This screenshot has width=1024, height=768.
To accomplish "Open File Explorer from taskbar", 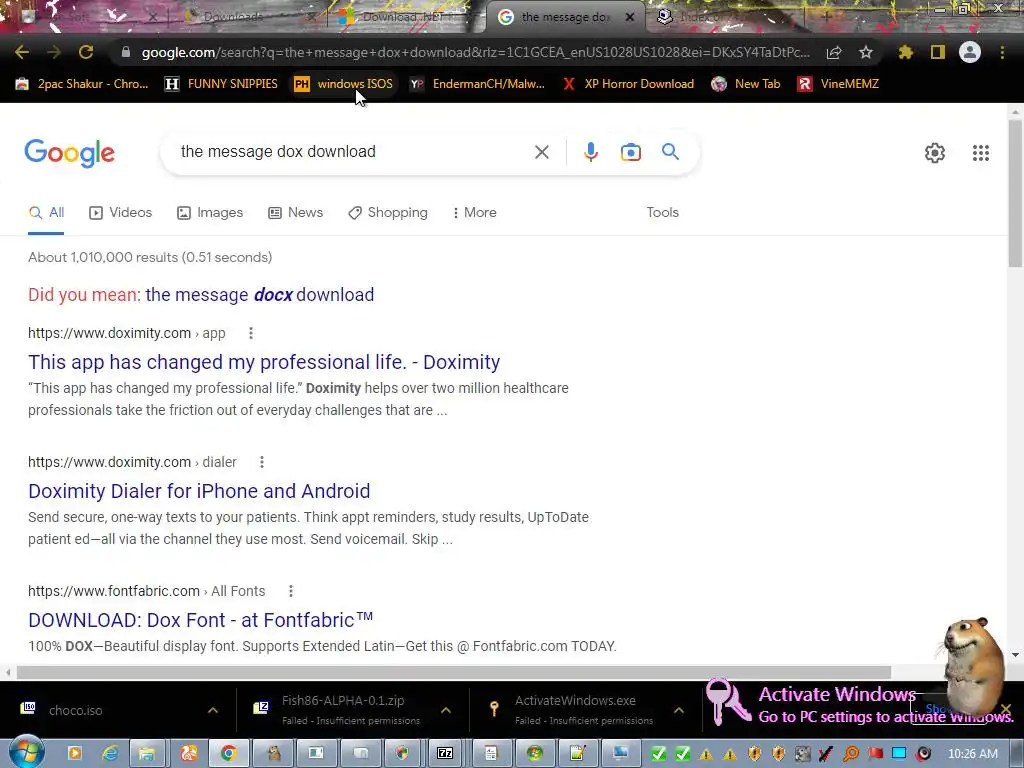I will [147, 754].
